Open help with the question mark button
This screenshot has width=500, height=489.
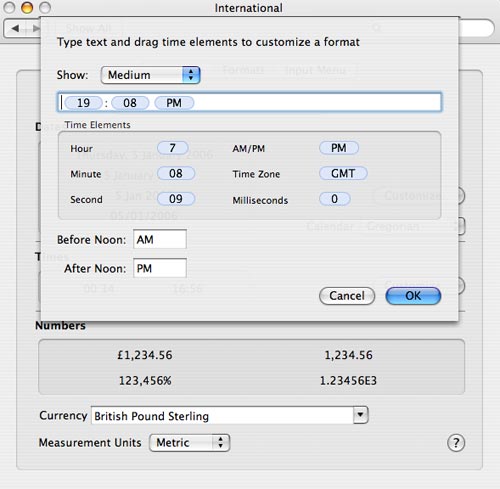pos(456,443)
